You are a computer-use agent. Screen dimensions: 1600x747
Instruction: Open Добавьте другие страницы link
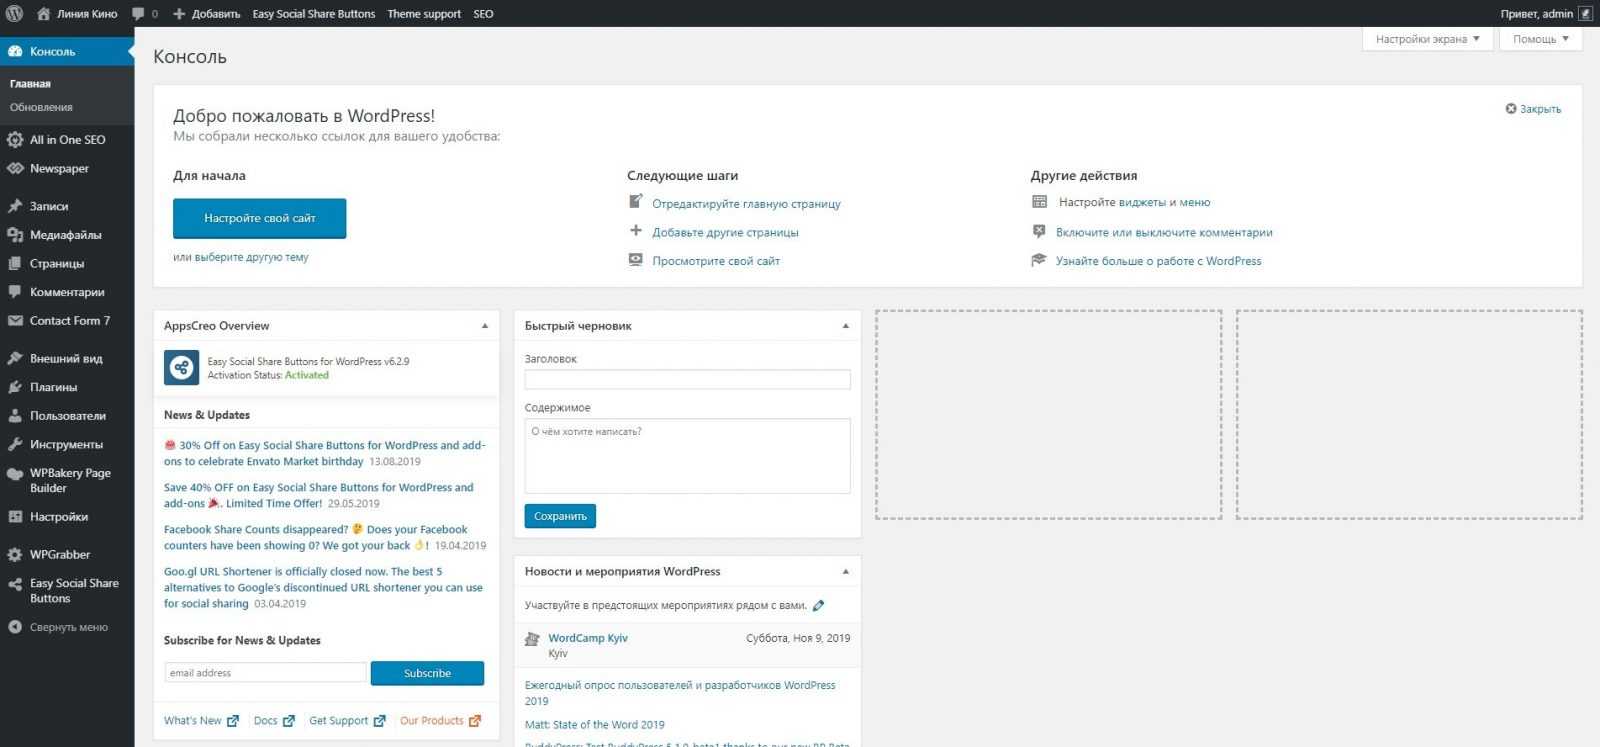(x=725, y=232)
